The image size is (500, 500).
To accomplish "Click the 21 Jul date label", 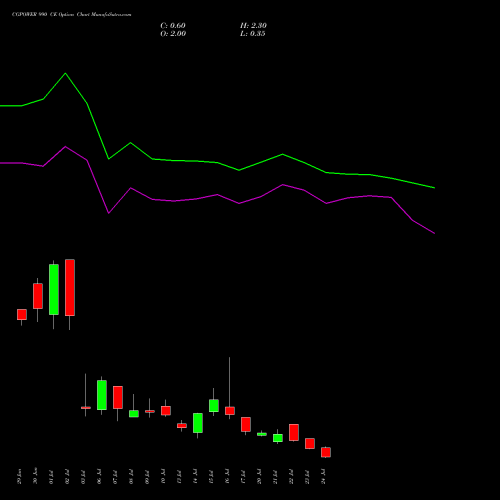I will click(x=275, y=476).
